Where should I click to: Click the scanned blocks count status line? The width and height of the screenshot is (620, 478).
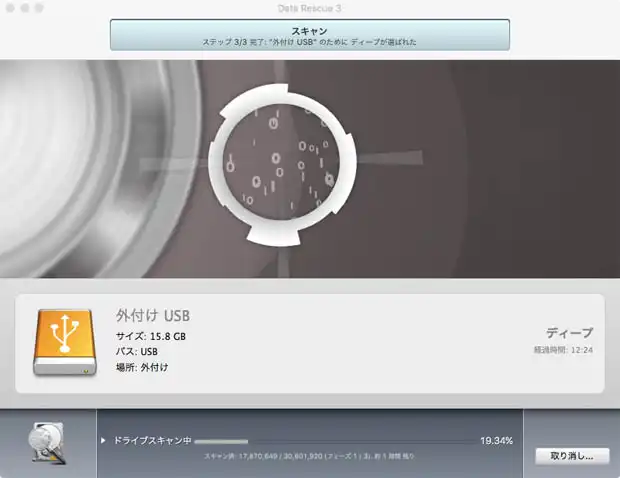[309, 456]
